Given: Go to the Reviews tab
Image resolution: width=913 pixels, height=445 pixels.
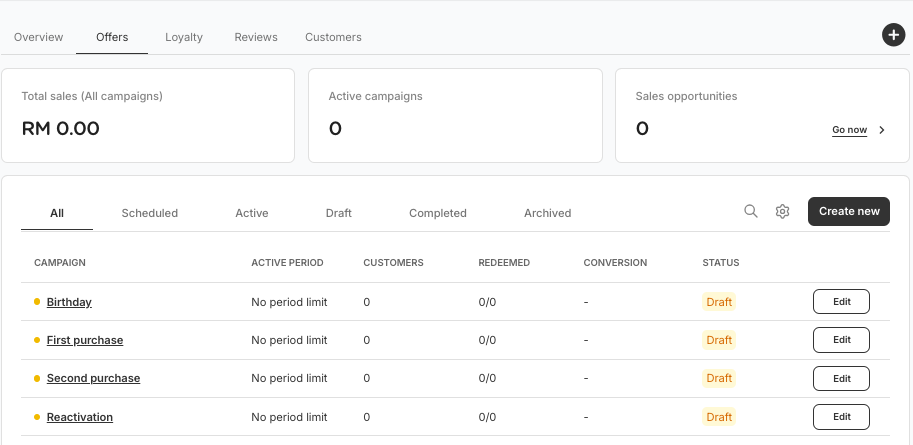Looking at the screenshot, I should (x=256, y=37).
